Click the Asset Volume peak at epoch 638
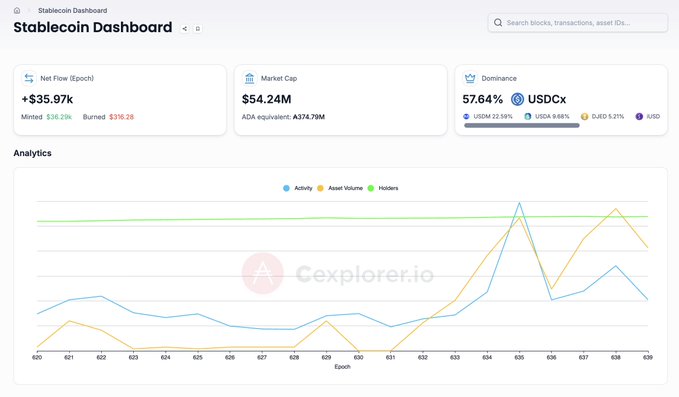679x397 pixels. click(616, 209)
